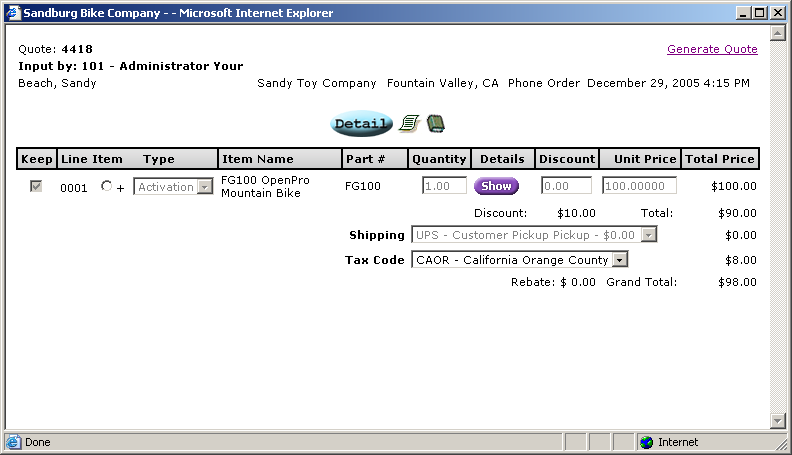The image size is (792, 455).
Task: Expand the Tax Code dropdown
Action: [619, 260]
